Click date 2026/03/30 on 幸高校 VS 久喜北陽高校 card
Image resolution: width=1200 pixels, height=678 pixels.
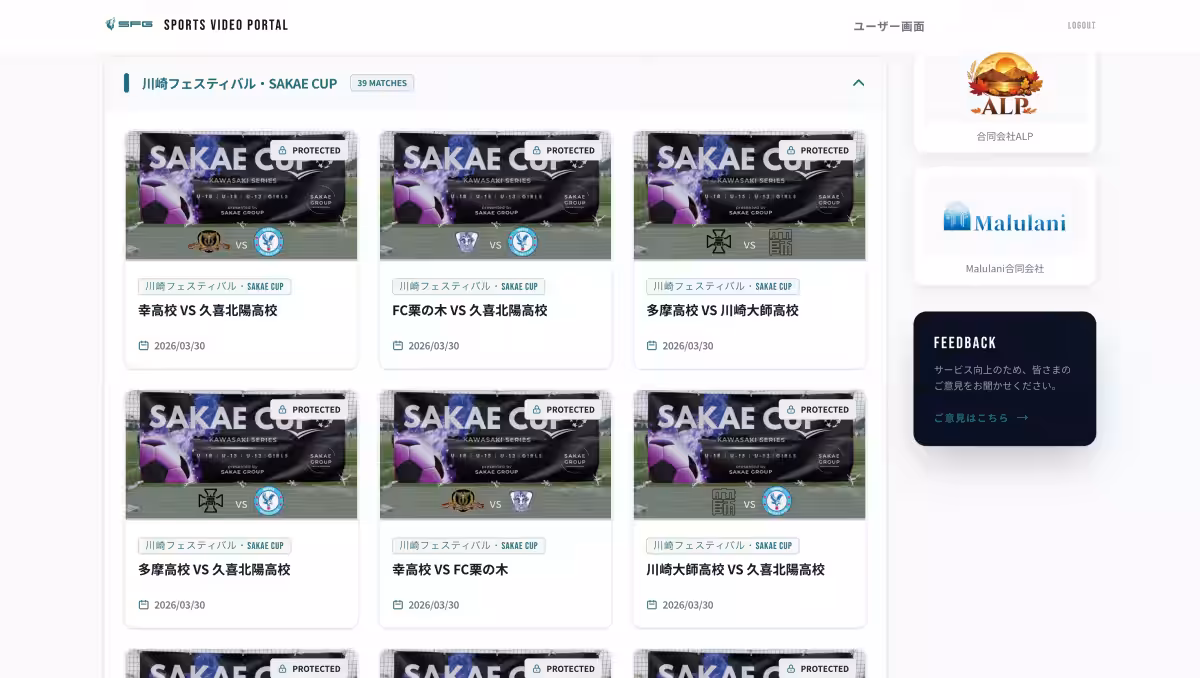click(179, 345)
